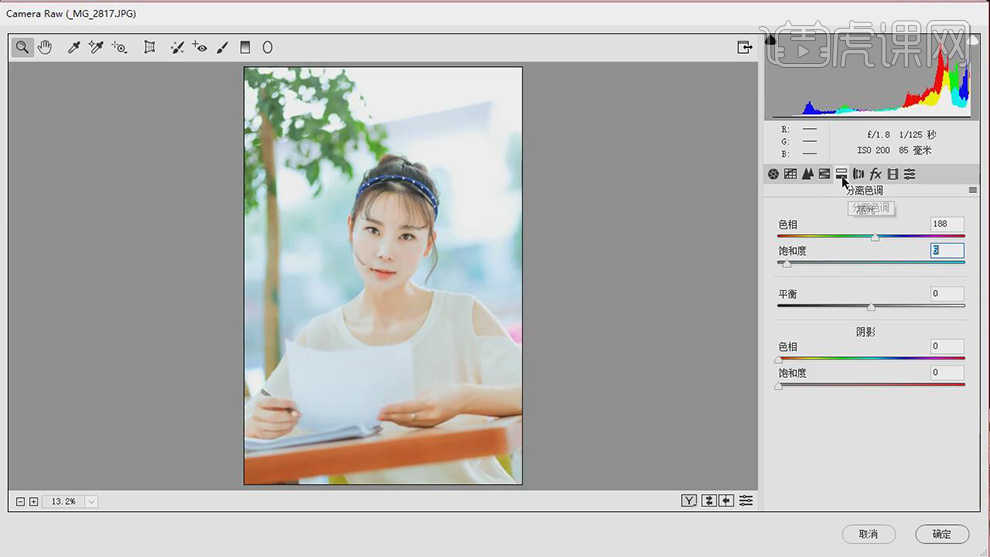Open the Split Toning panel flyout menu
This screenshot has width=990, height=557.
[x=973, y=190]
